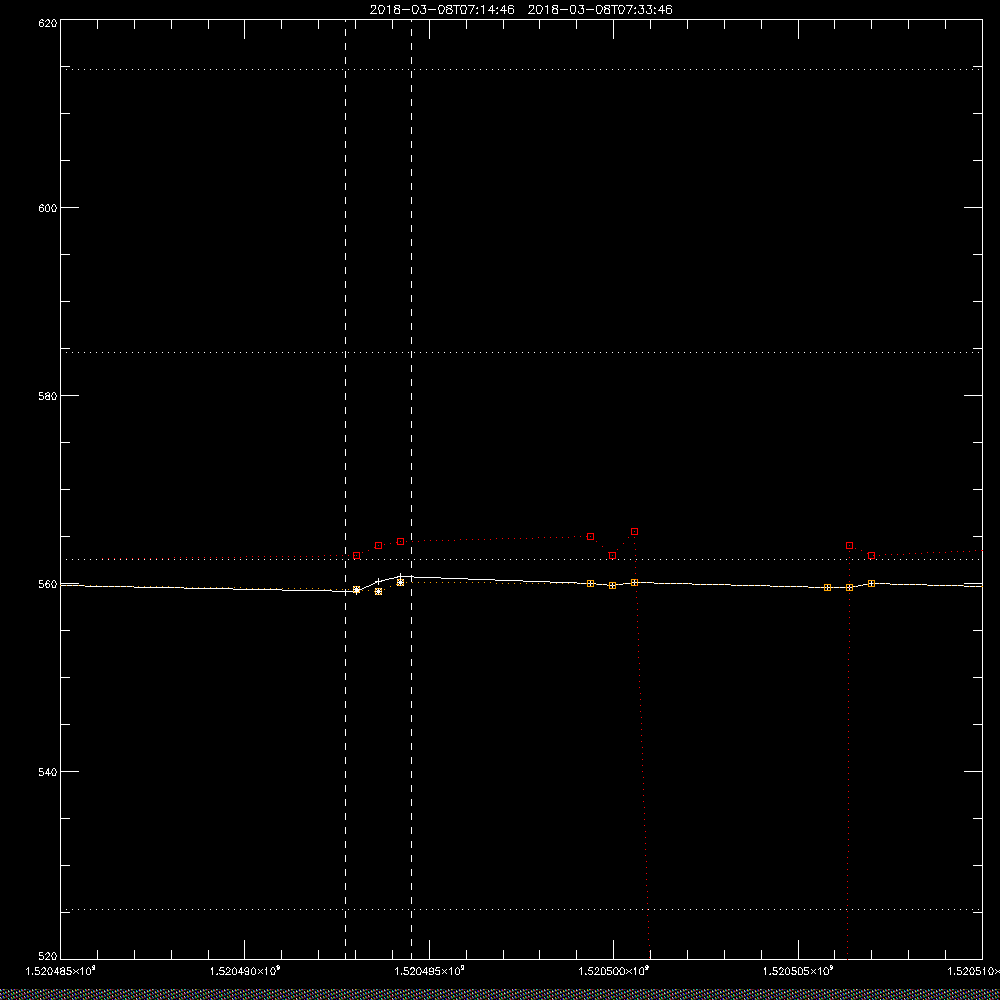Select the 520 y-axis label

[48, 955]
